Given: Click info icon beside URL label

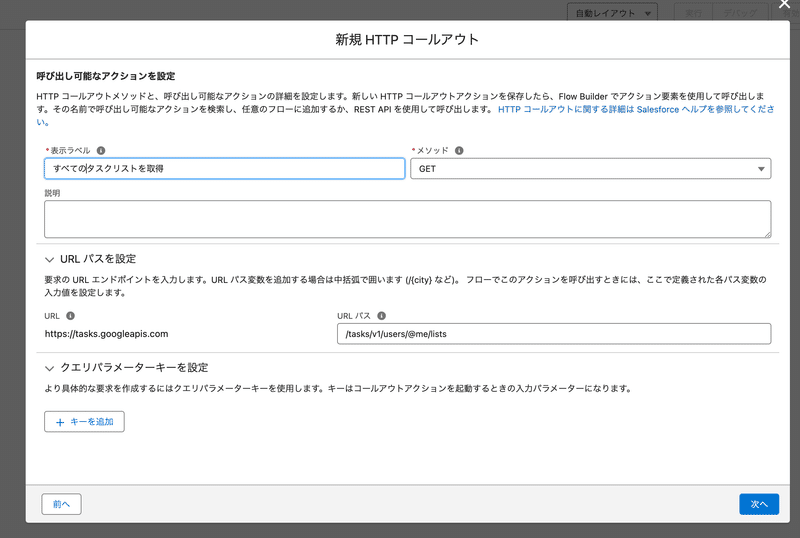Looking at the screenshot, I should [70, 316].
